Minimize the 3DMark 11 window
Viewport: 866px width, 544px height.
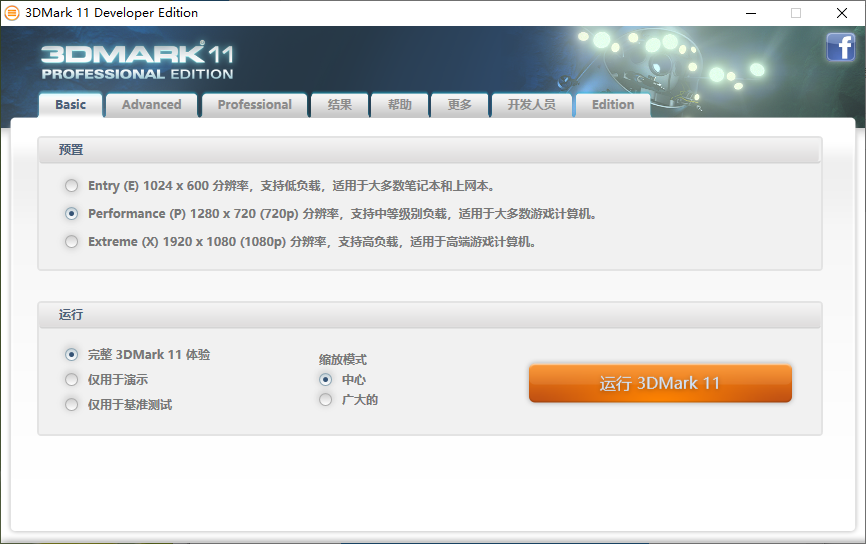pos(751,13)
